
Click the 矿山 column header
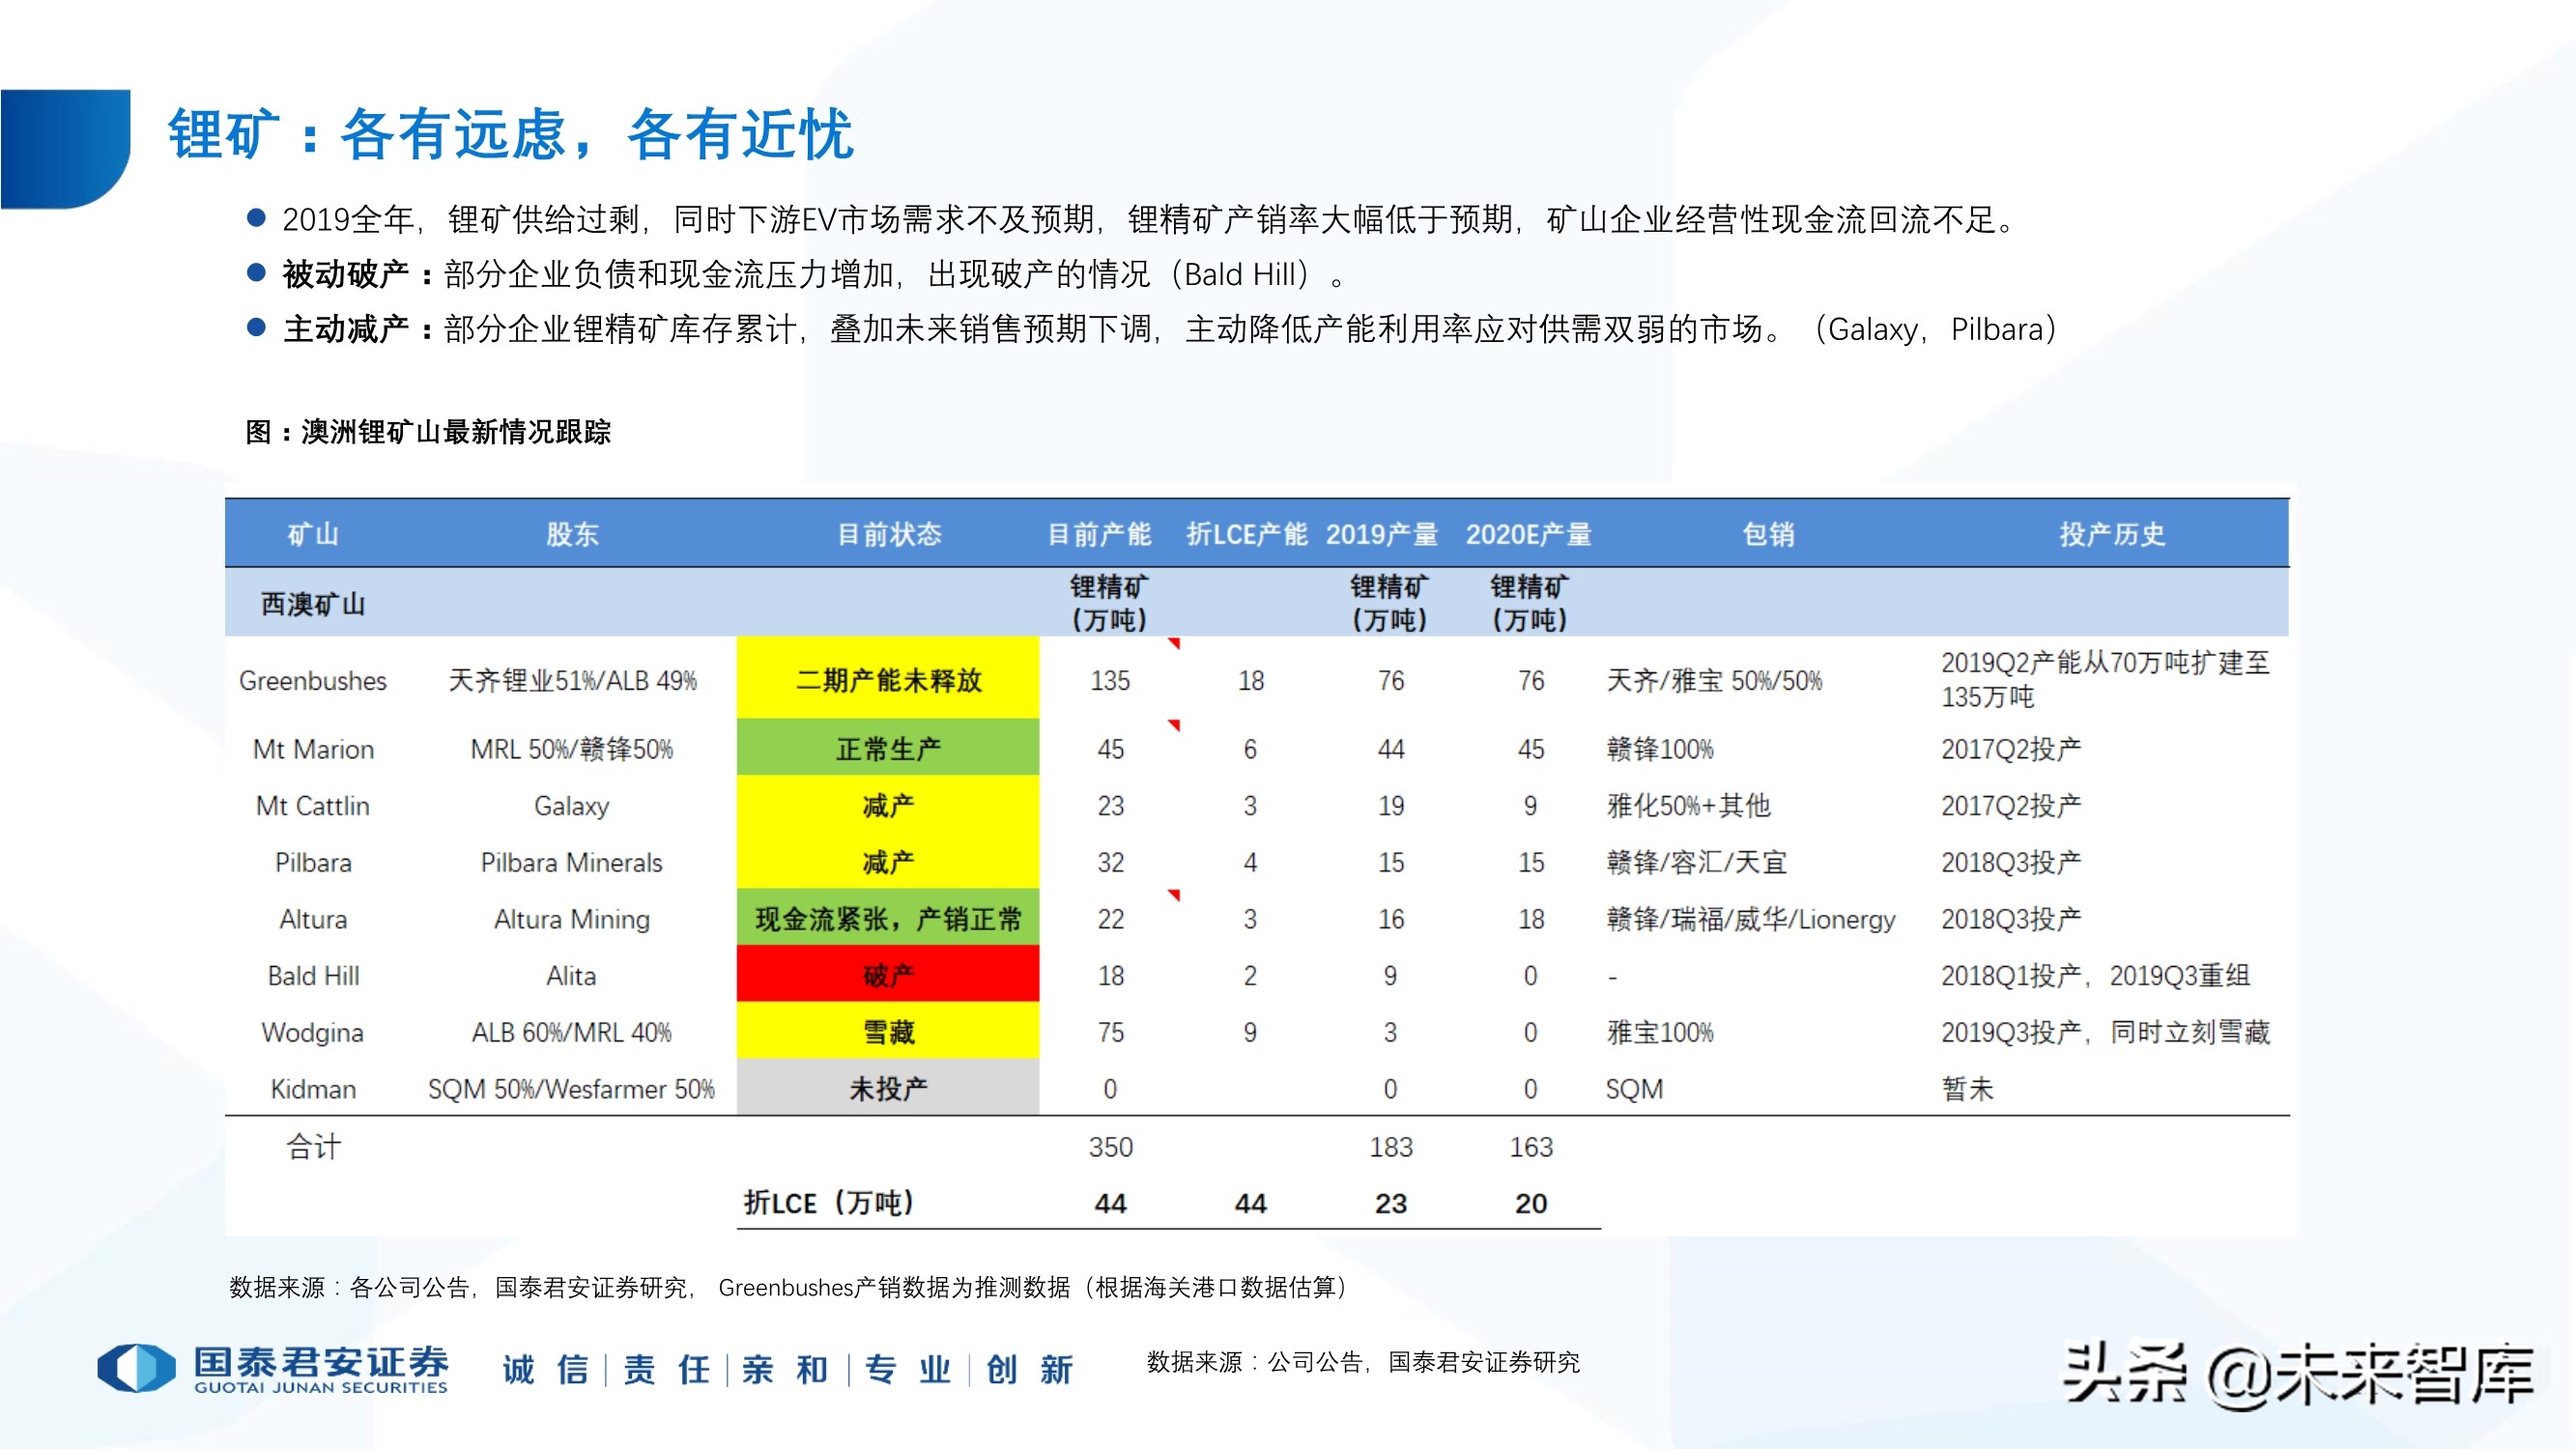pos(313,534)
